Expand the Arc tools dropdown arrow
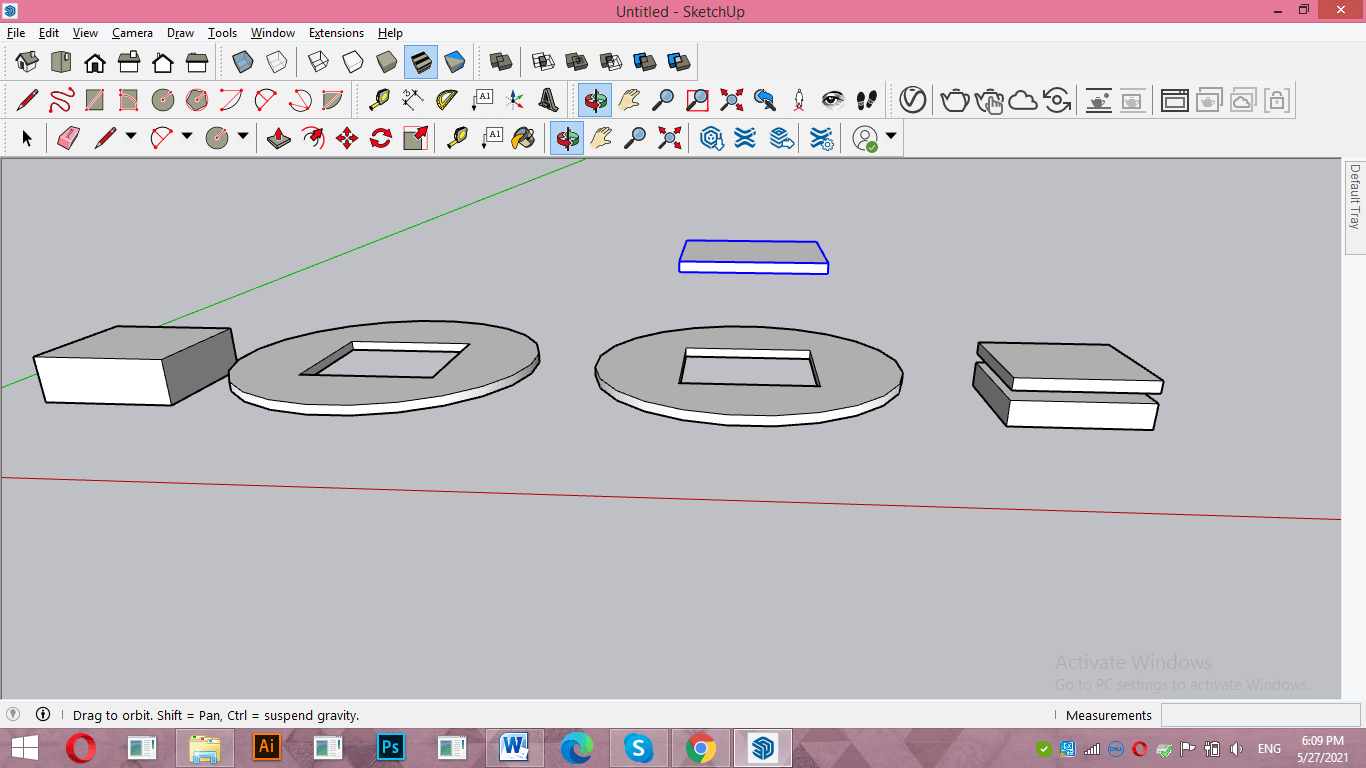1366x768 pixels. pyautogui.click(x=186, y=136)
